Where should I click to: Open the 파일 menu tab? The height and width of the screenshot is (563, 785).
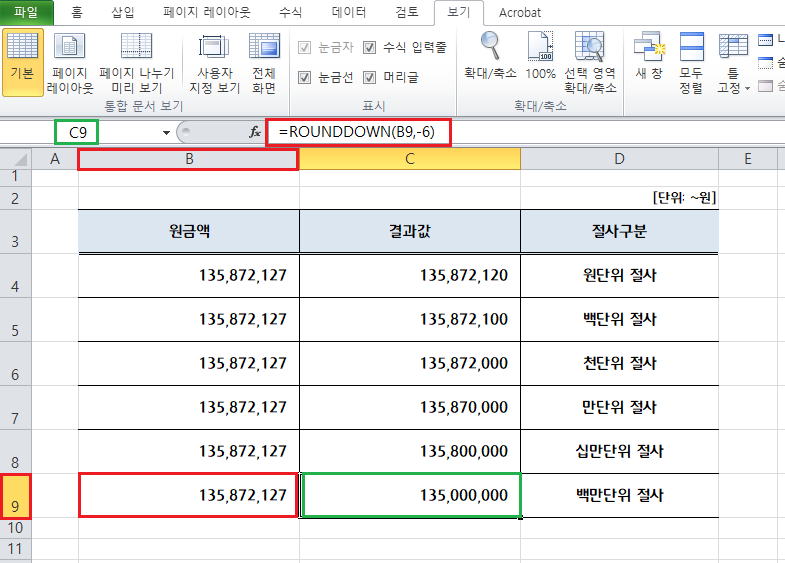26,12
